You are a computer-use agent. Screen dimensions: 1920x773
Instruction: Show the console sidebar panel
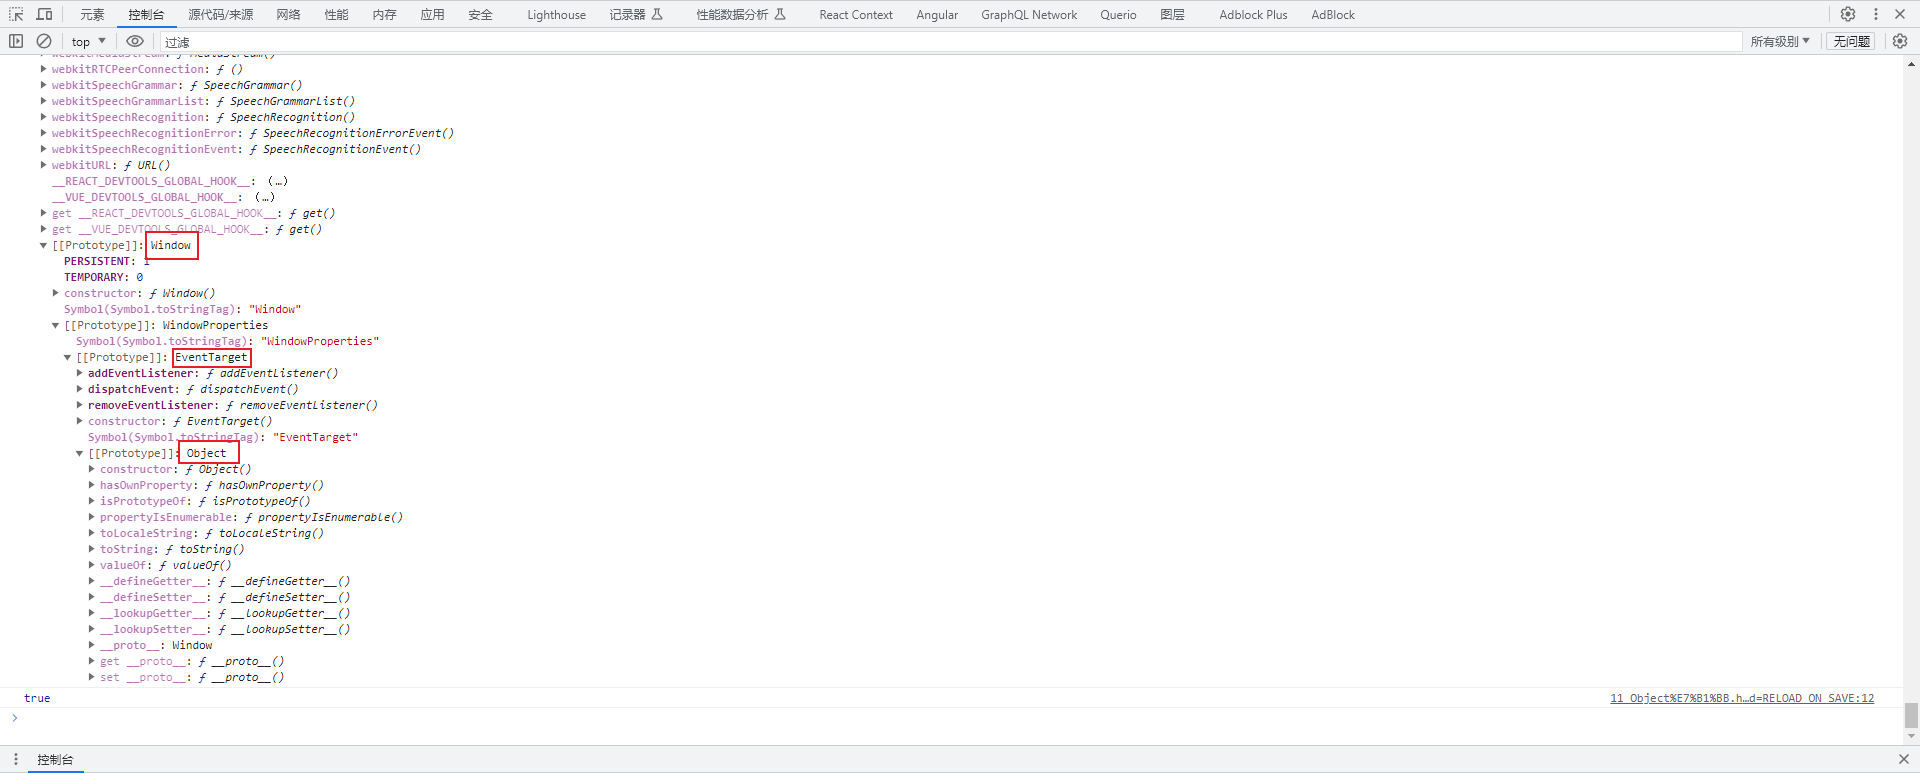click(16, 41)
